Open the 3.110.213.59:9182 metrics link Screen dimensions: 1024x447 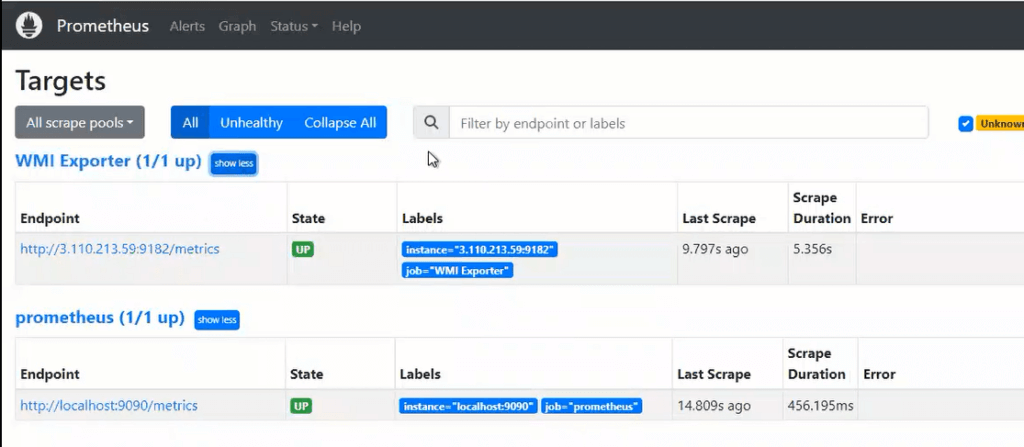(120, 249)
